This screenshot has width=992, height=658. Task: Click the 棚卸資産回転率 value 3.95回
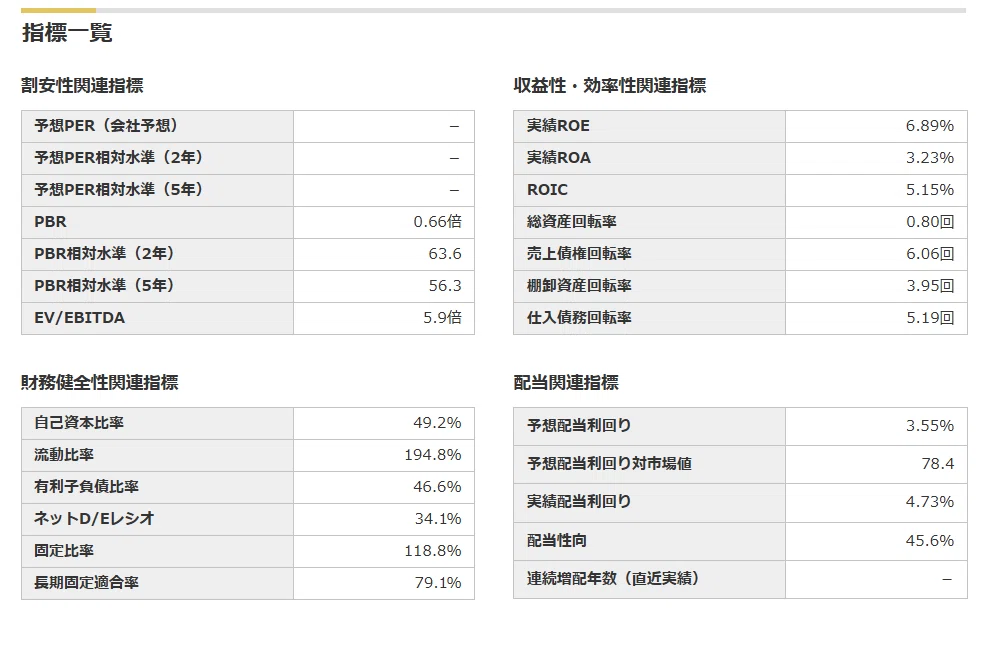(929, 286)
